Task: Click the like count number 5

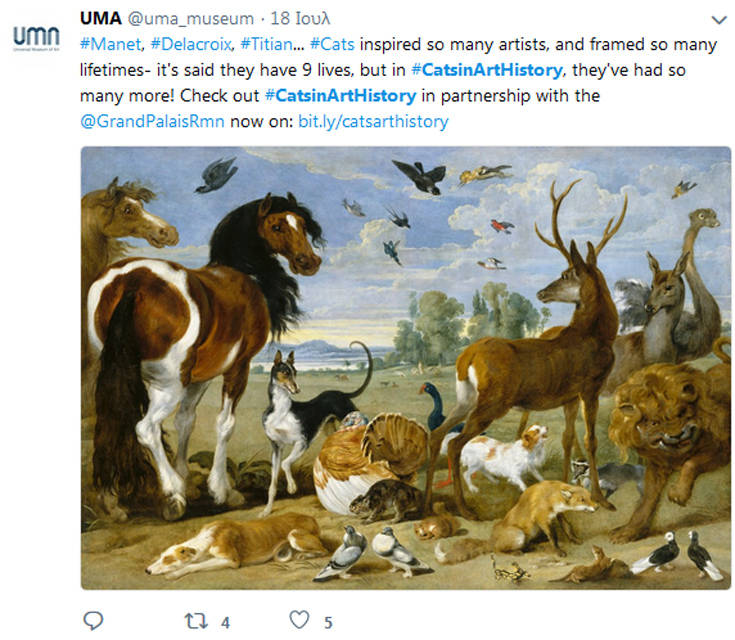Action: [327, 622]
